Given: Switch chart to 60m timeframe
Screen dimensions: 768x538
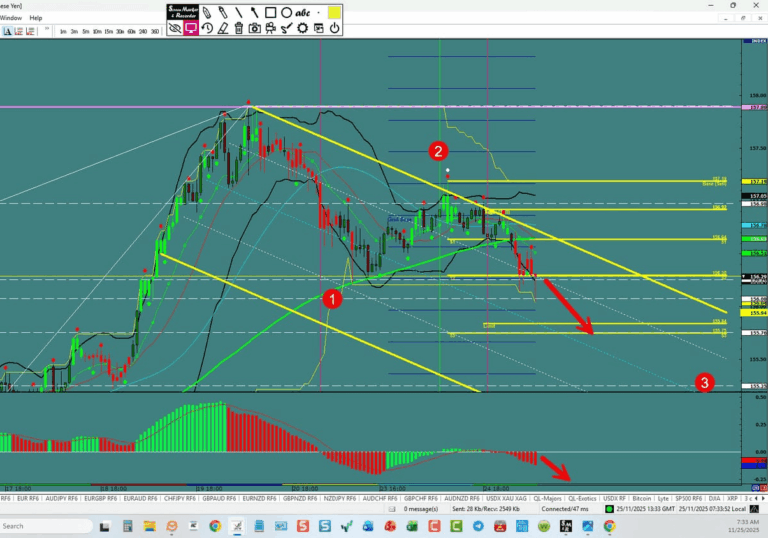Looking at the screenshot, I should (131, 31).
